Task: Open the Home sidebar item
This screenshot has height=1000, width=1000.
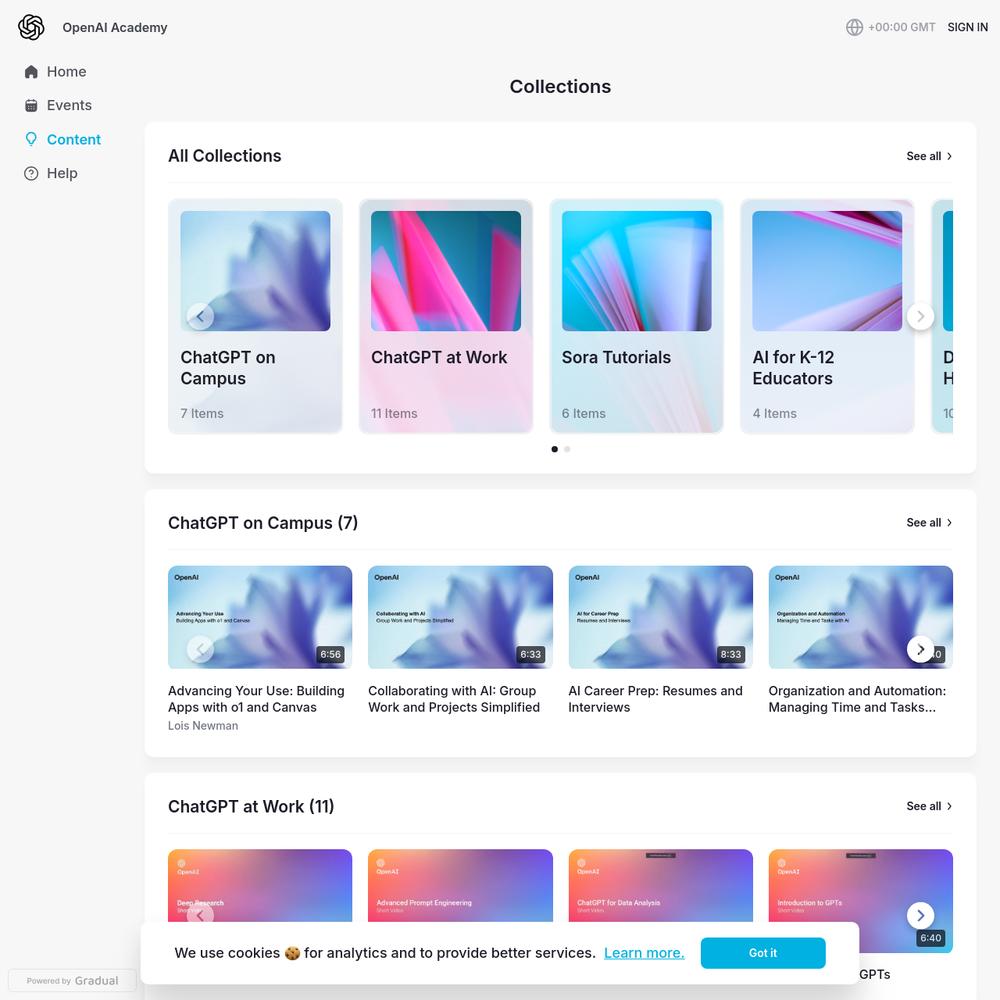Action: pyautogui.click(x=55, y=71)
